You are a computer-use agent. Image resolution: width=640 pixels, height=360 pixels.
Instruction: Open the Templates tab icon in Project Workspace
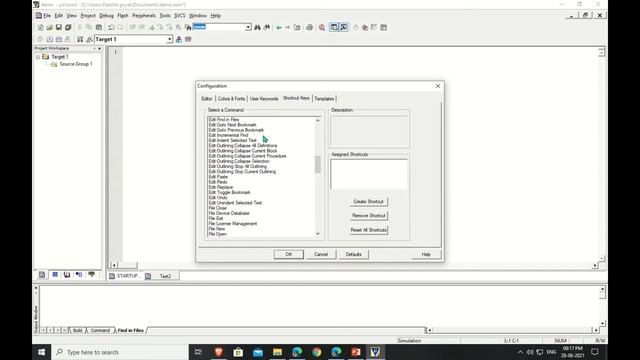point(91,275)
